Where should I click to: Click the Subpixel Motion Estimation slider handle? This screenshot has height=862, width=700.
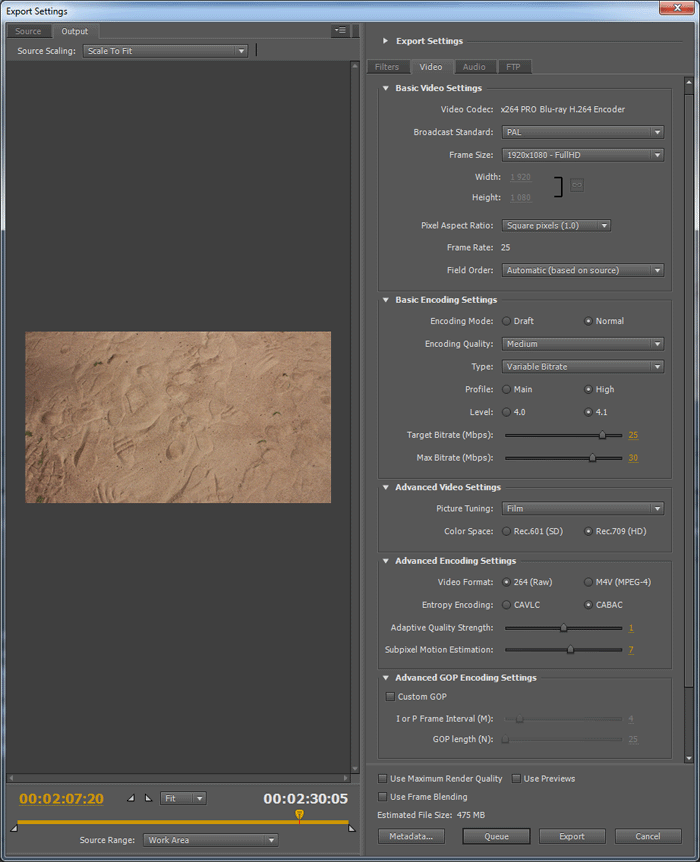pos(570,649)
